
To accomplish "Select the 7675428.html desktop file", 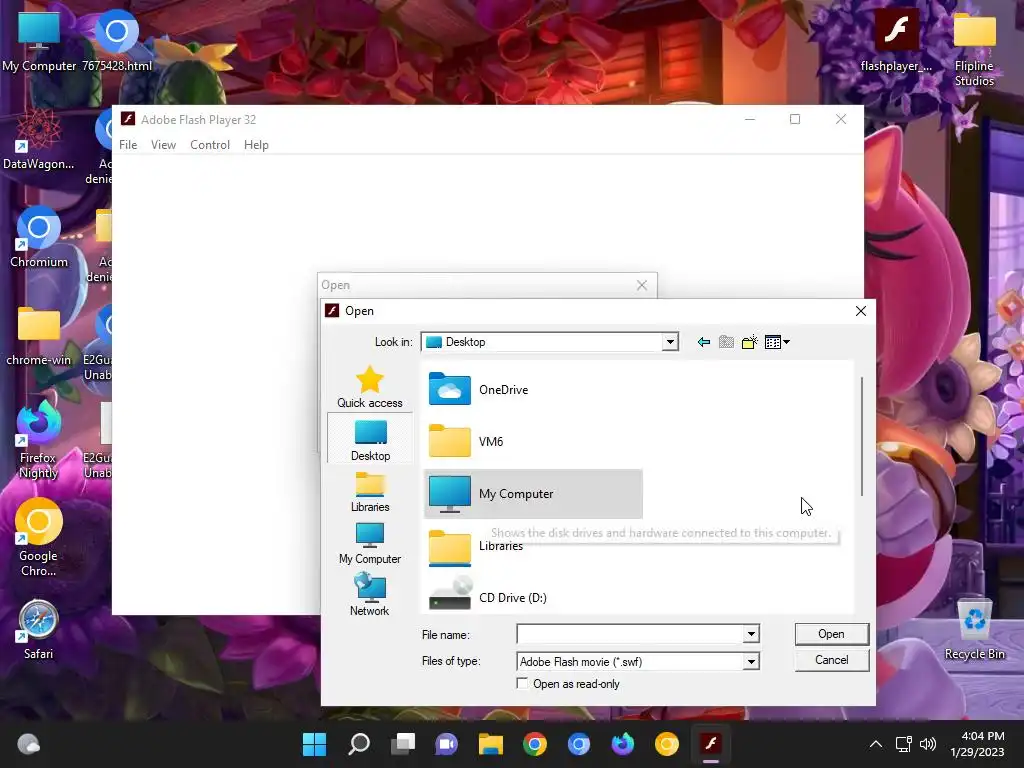I will point(117,42).
